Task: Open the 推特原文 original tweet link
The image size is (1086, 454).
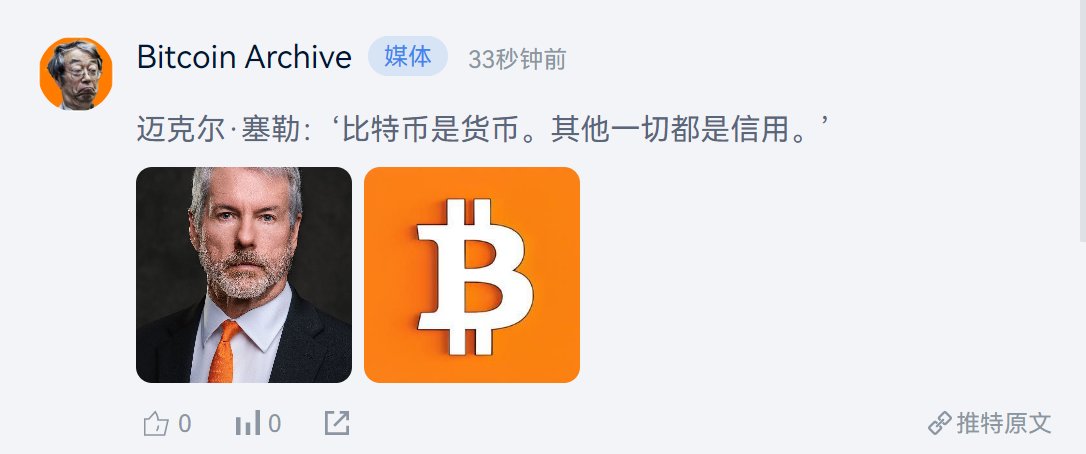Action: (x=1004, y=424)
